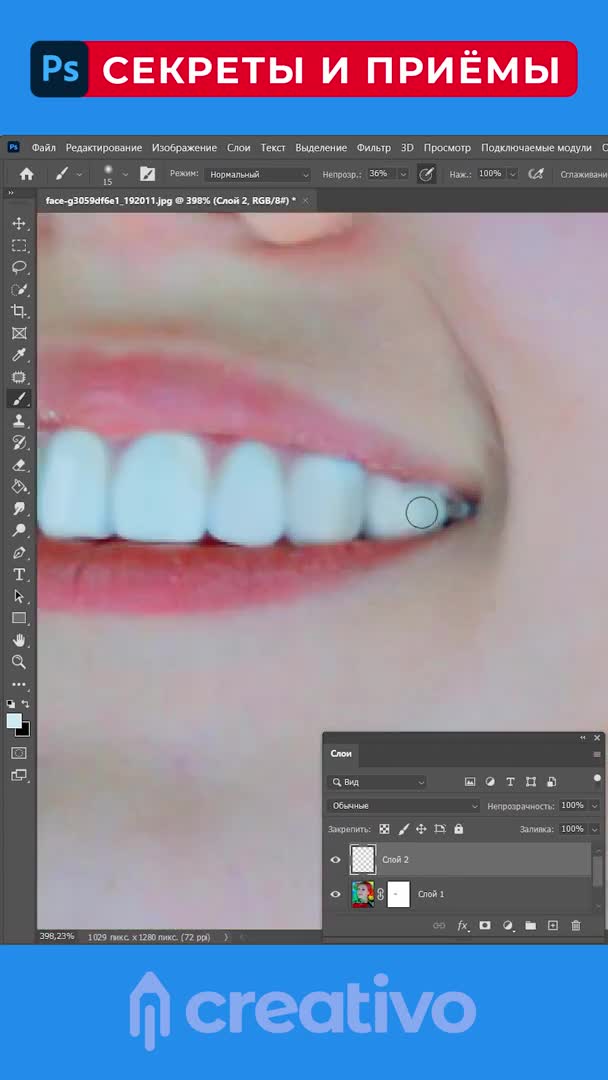Pick the Crop tool
Image resolution: width=608 pixels, height=1080 pixels.
19,311
